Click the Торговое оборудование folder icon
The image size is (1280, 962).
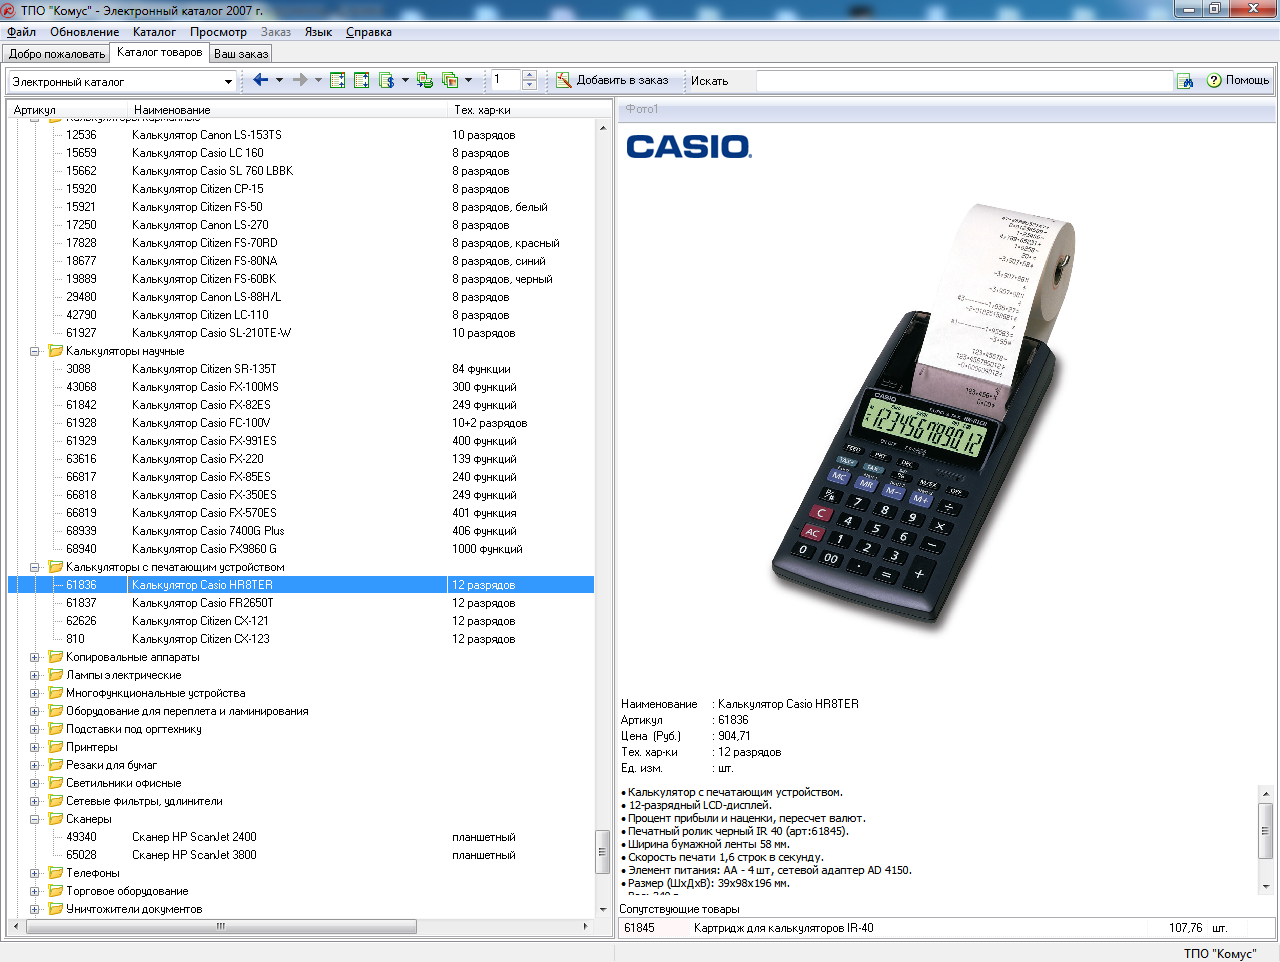tap(56, 891)
